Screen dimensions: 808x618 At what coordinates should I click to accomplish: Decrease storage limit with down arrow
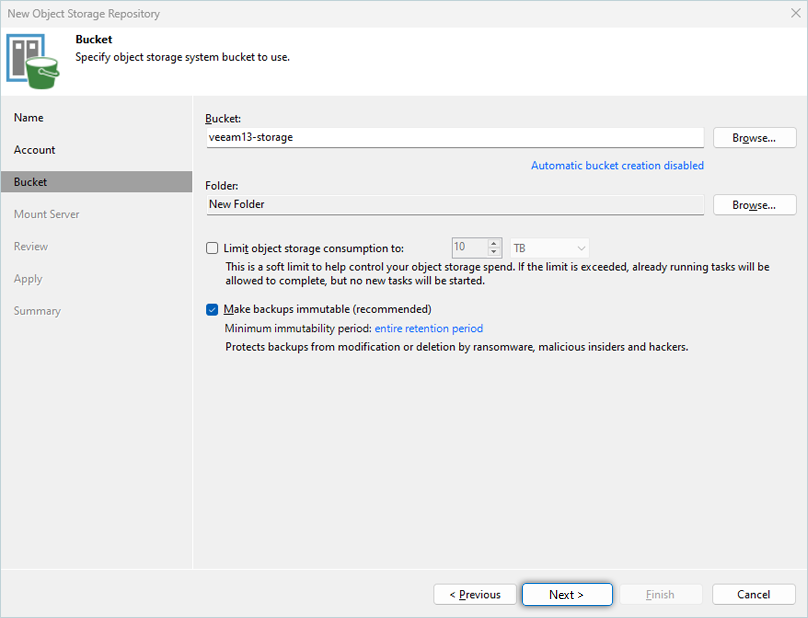tap(494, 252)
